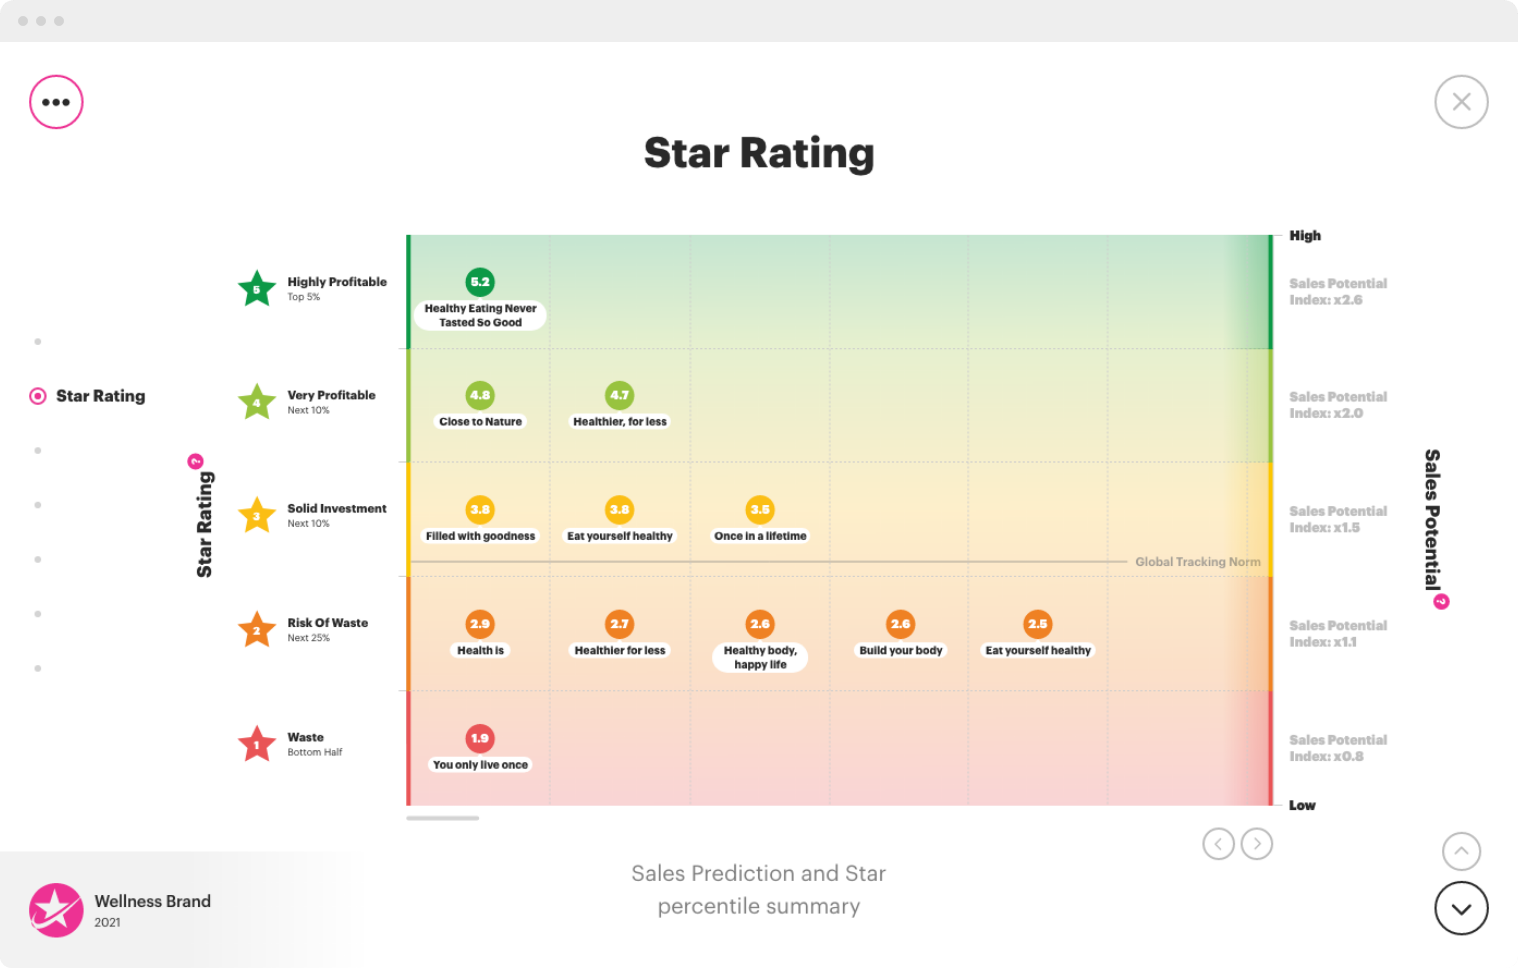Select the Star Rating radio button
Screen dimensions: 1518x968
(38, 395)
